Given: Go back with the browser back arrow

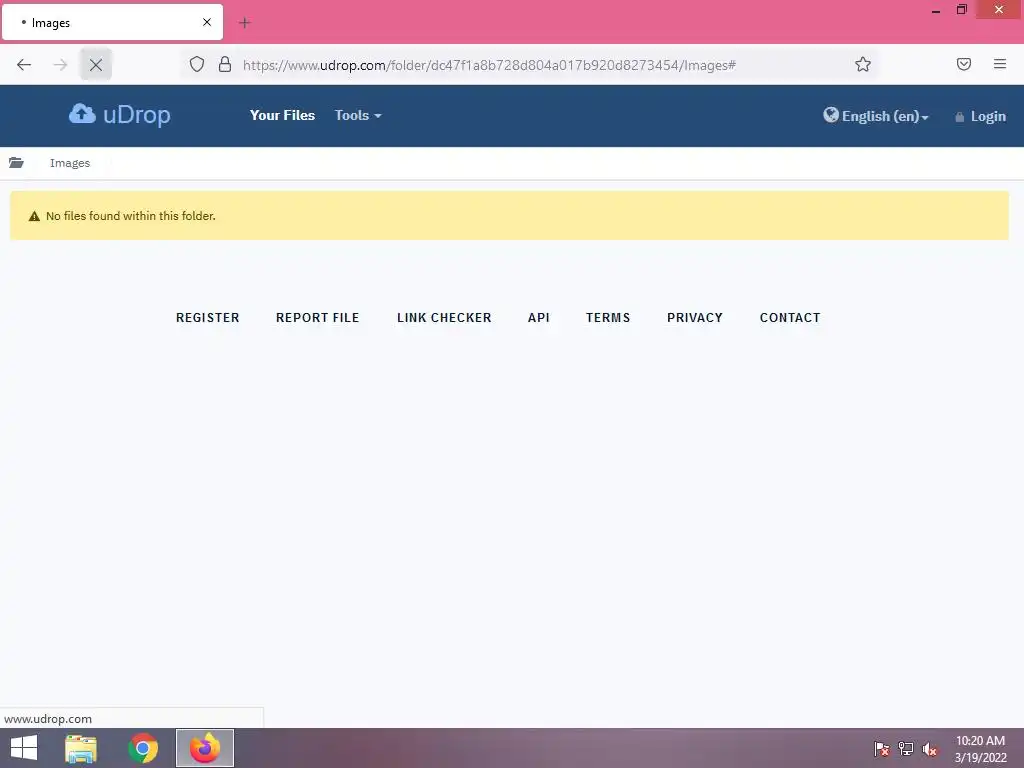Looking at the screenshot, I should pos(24,65).
